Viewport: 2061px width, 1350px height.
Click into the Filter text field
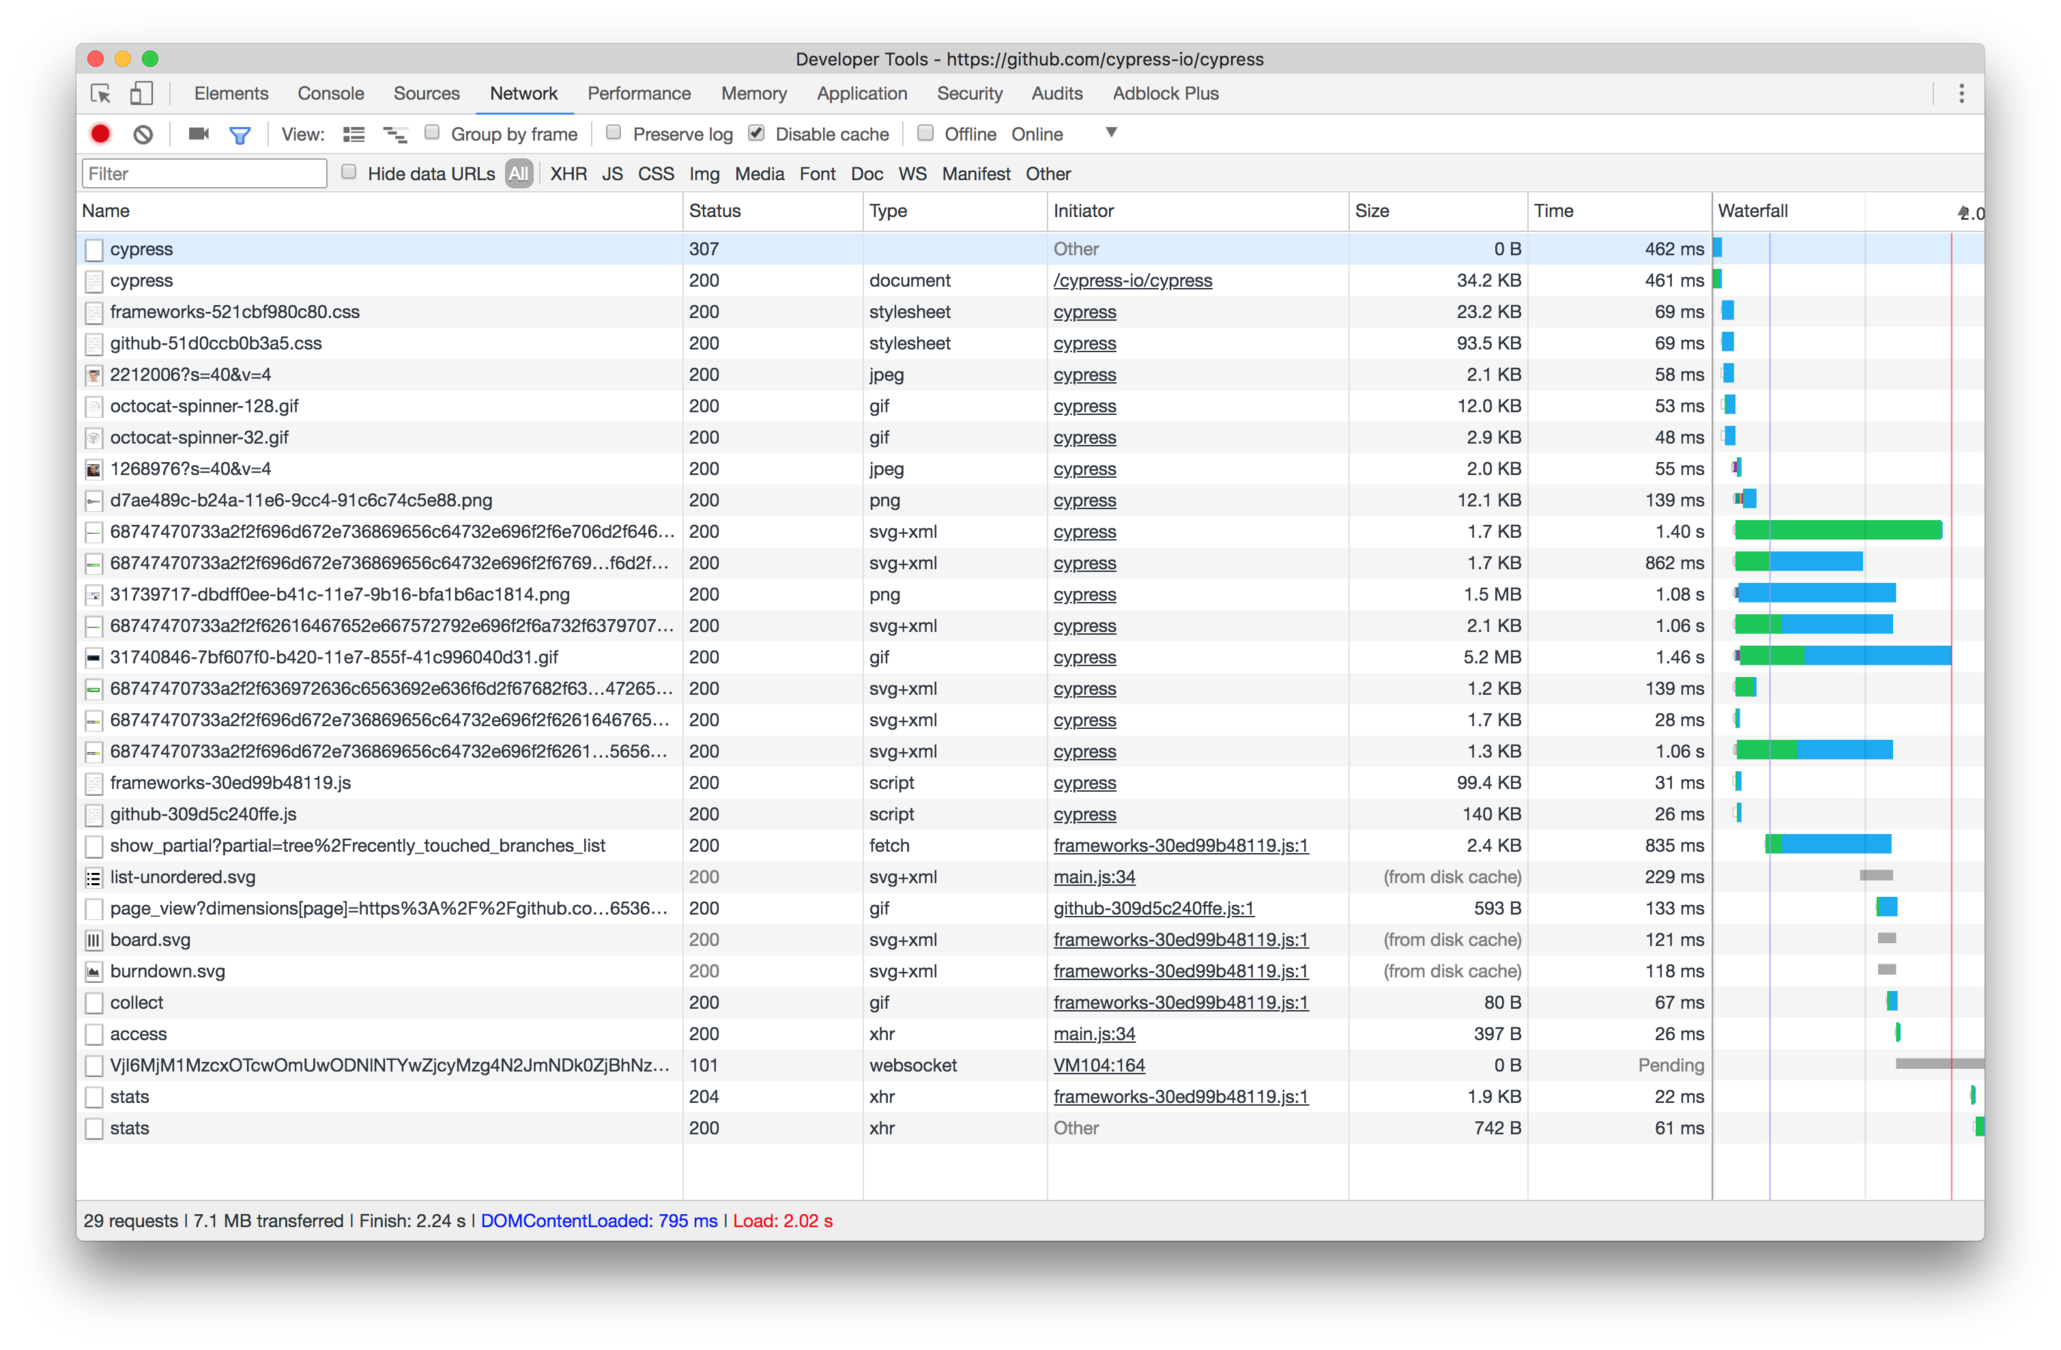click(204, 174)
